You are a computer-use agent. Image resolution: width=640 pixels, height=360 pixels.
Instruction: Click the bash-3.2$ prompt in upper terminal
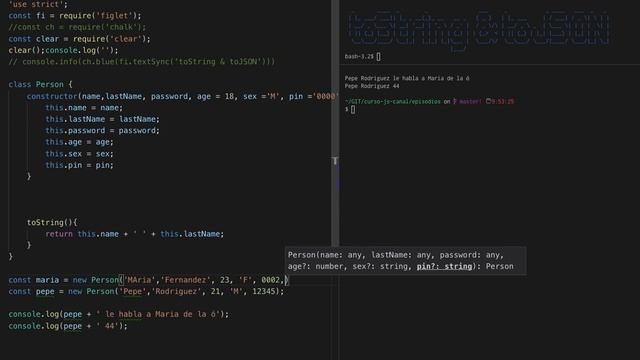tap(359, 56)
